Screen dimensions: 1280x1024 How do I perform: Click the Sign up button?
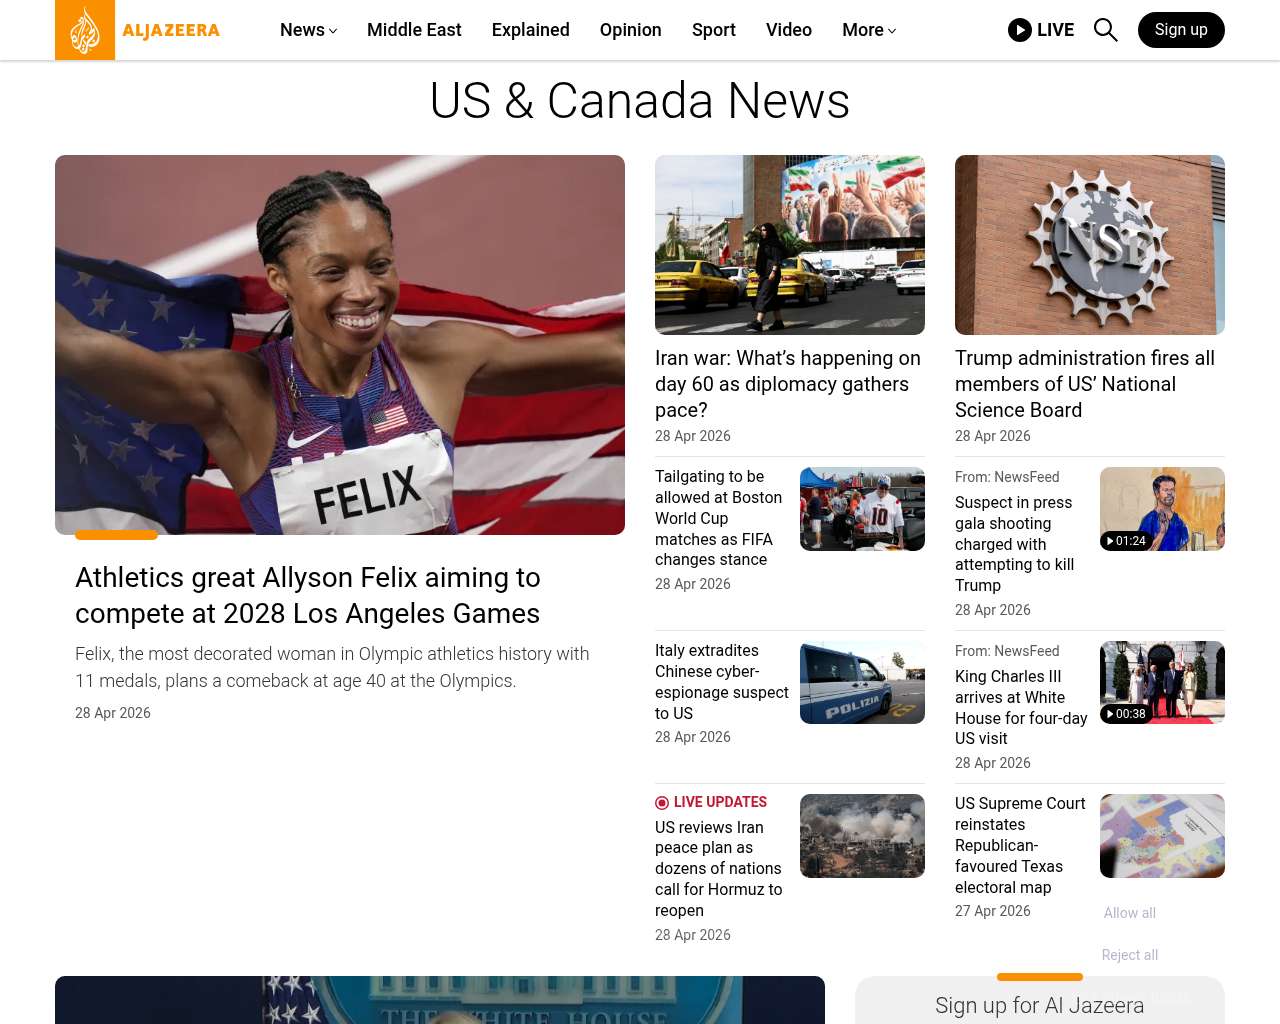coord(1181,30)
